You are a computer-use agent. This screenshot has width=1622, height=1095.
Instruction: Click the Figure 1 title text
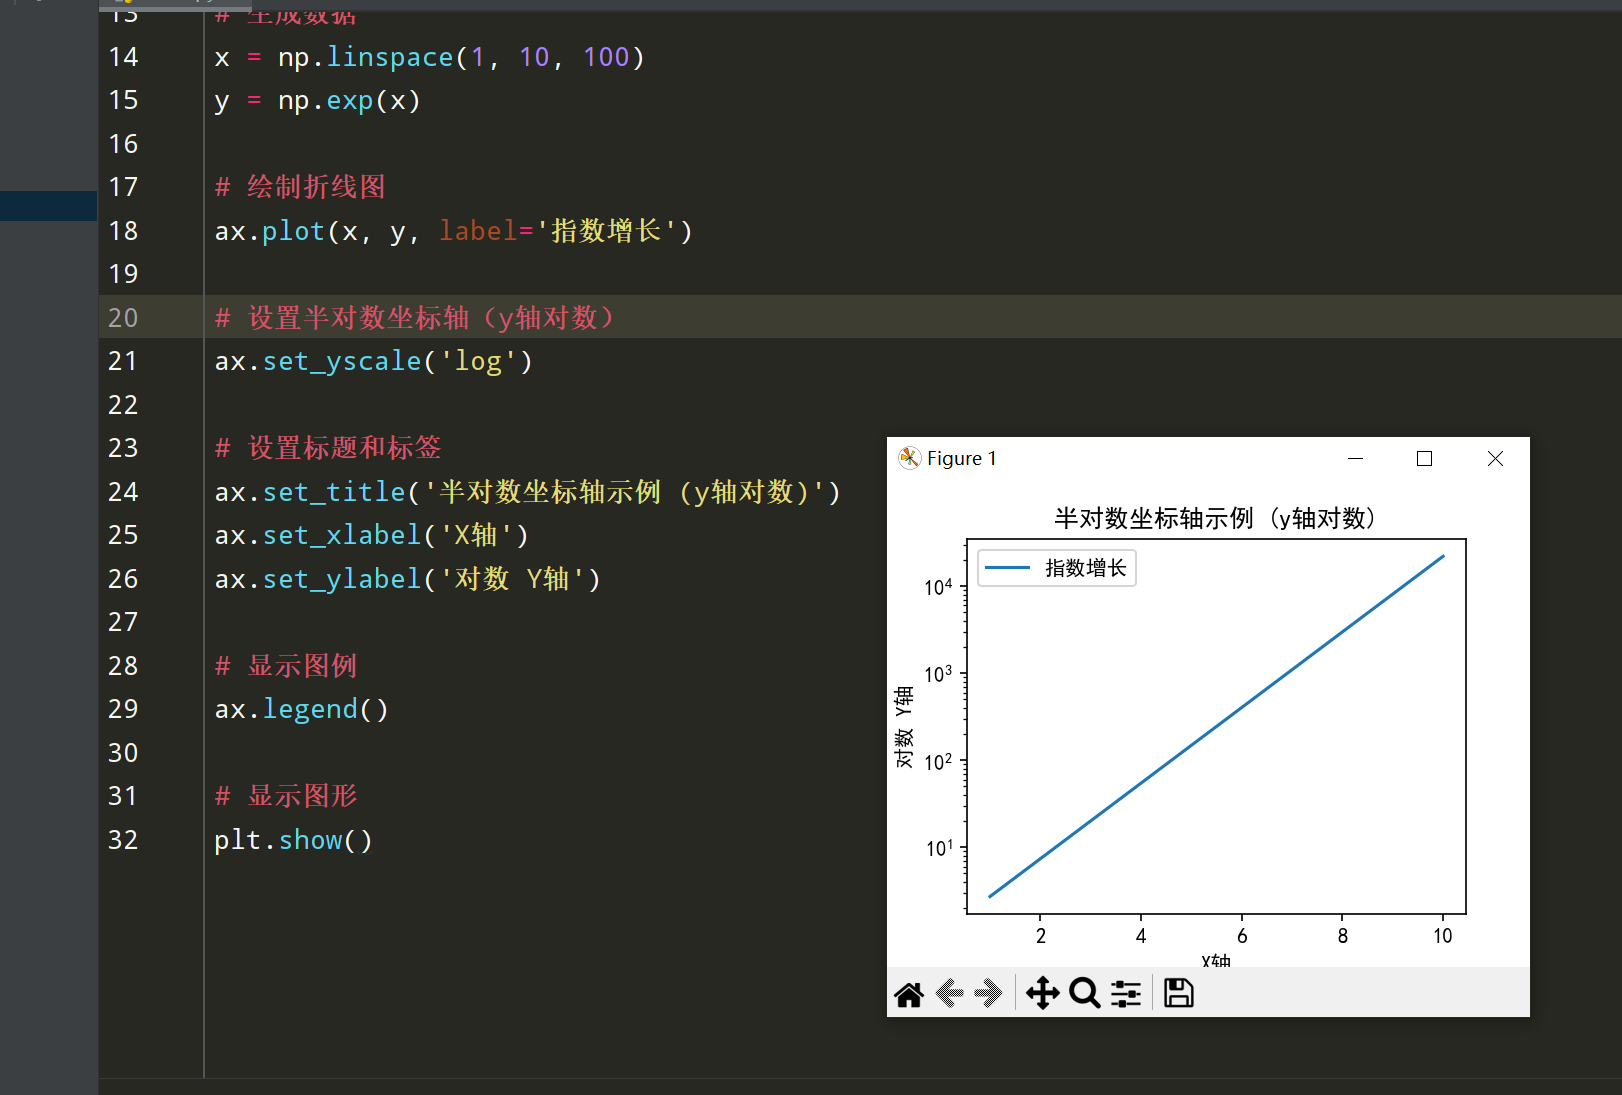pyautogui.click(x=961, y=458)
